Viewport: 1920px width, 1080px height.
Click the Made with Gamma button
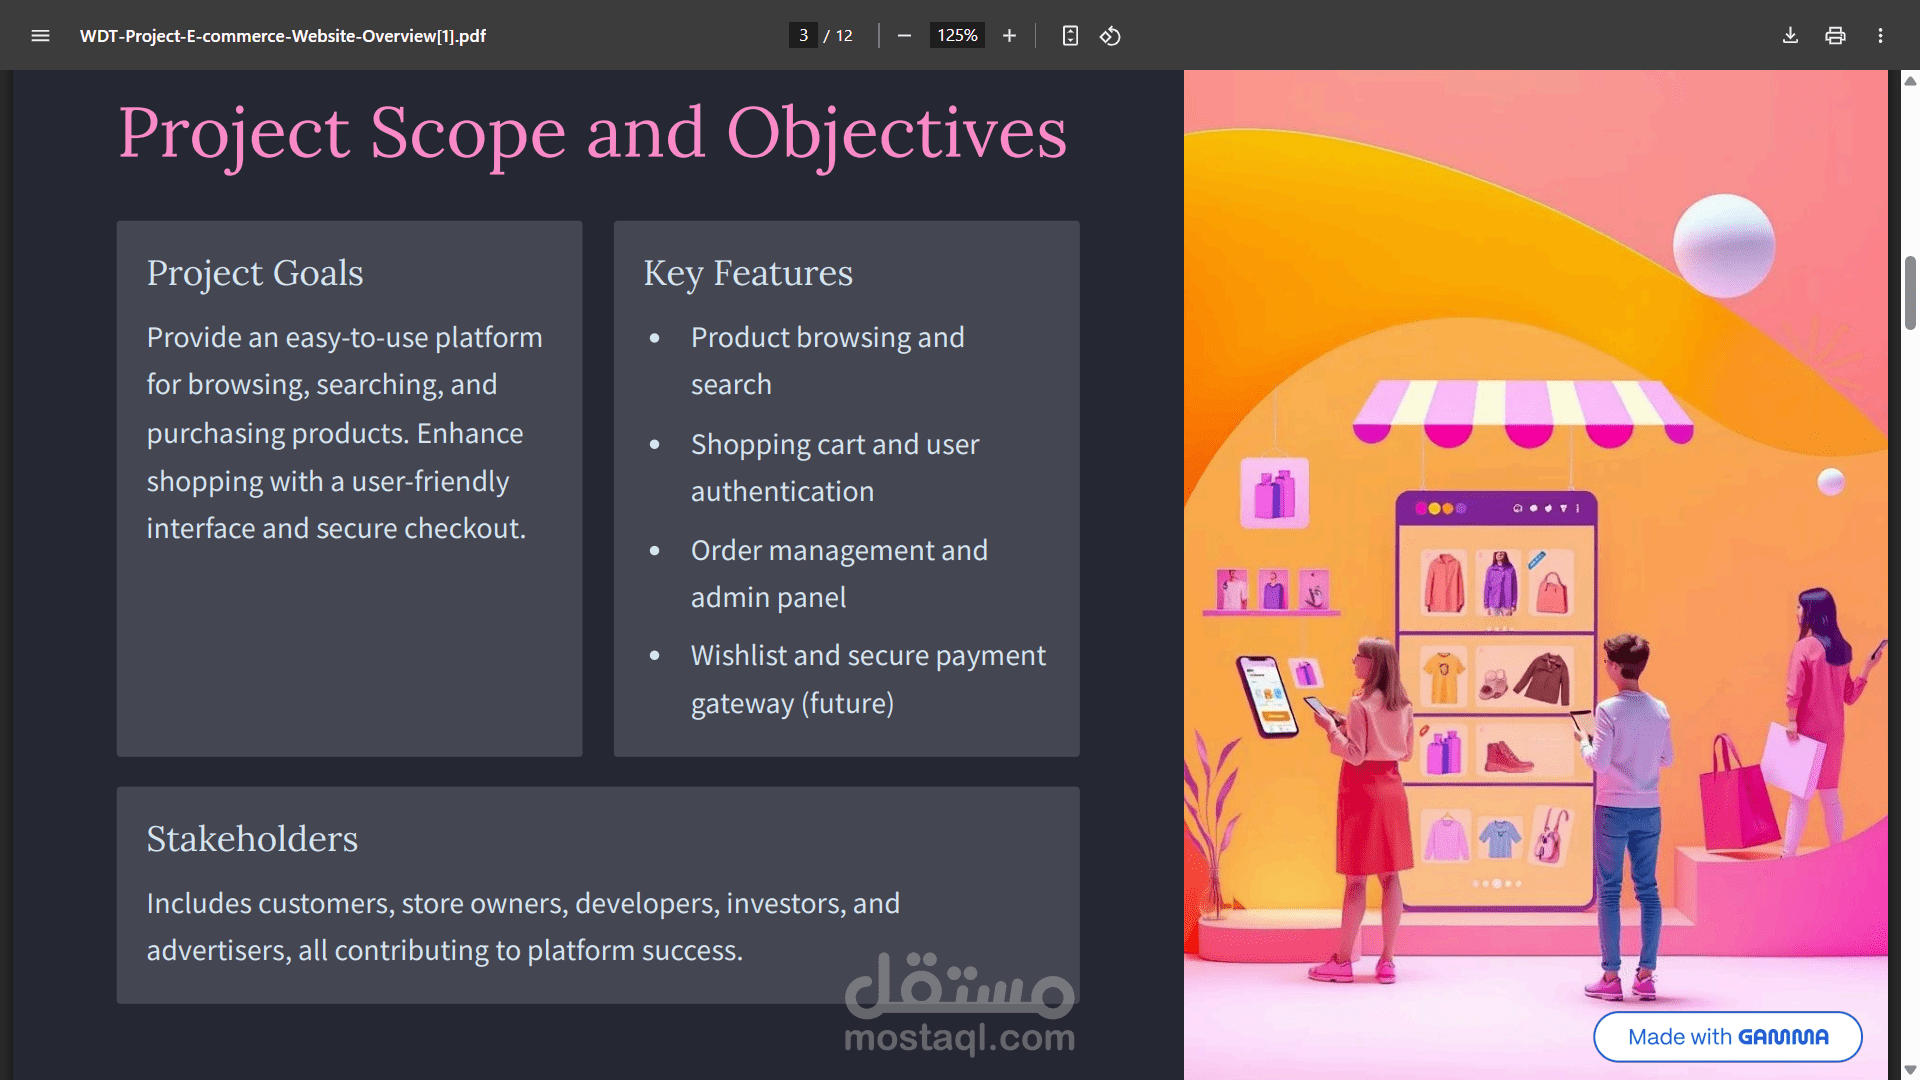click(1727, 1037)
